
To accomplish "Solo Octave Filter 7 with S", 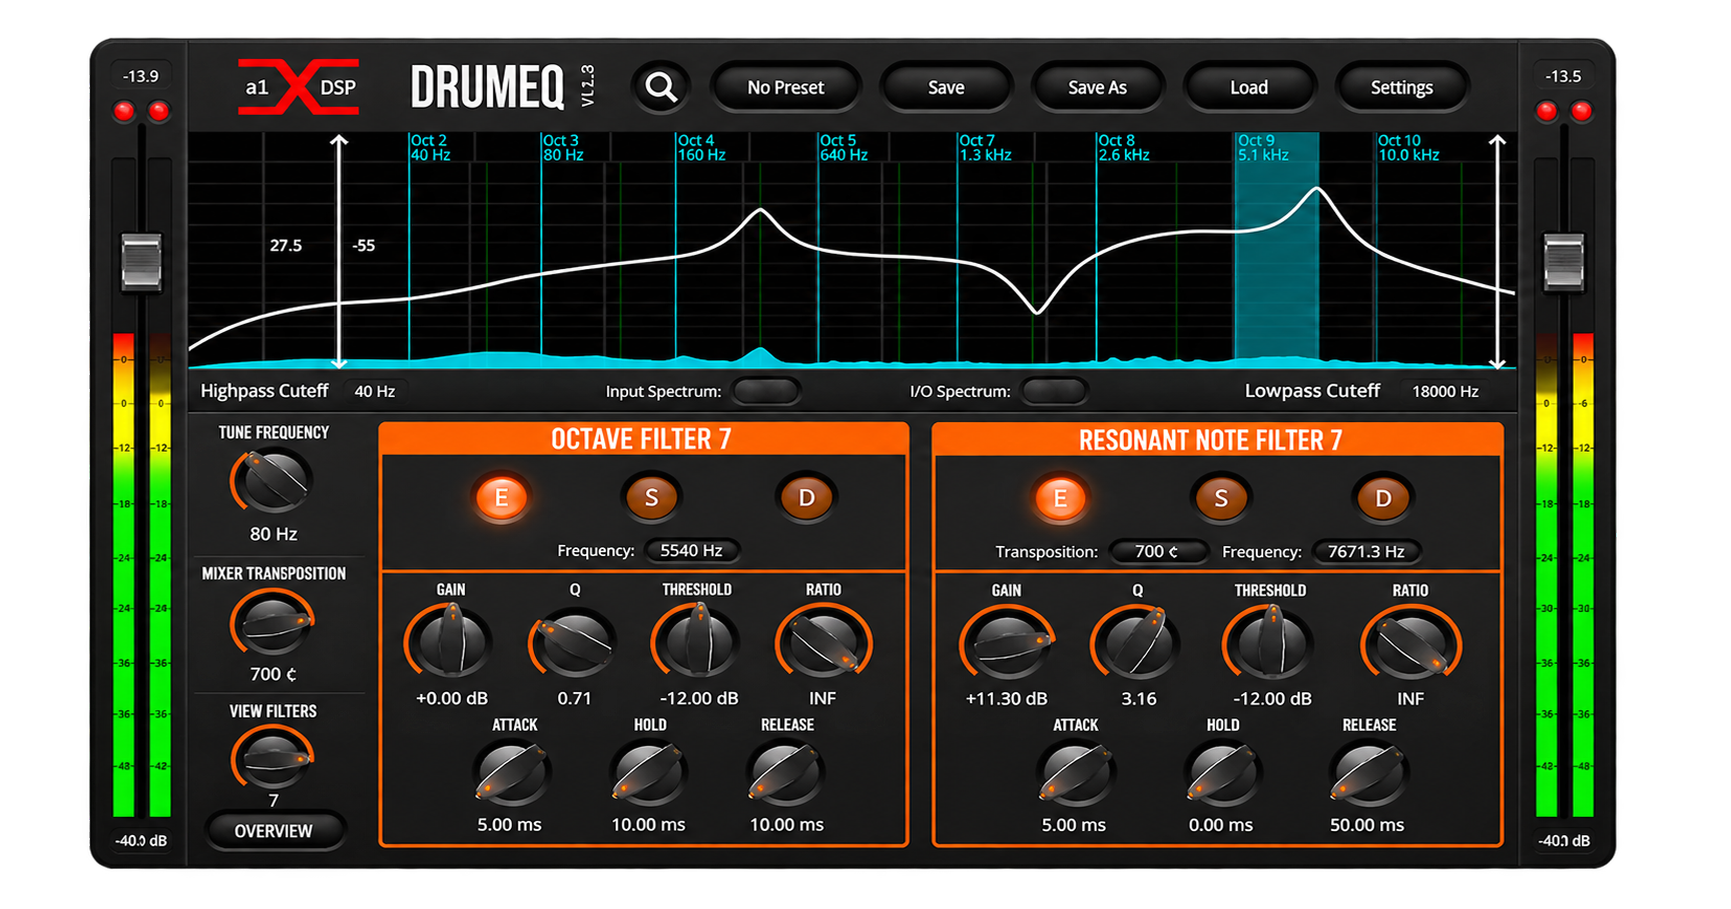I will pyautogui.click(x=651, y=497).
